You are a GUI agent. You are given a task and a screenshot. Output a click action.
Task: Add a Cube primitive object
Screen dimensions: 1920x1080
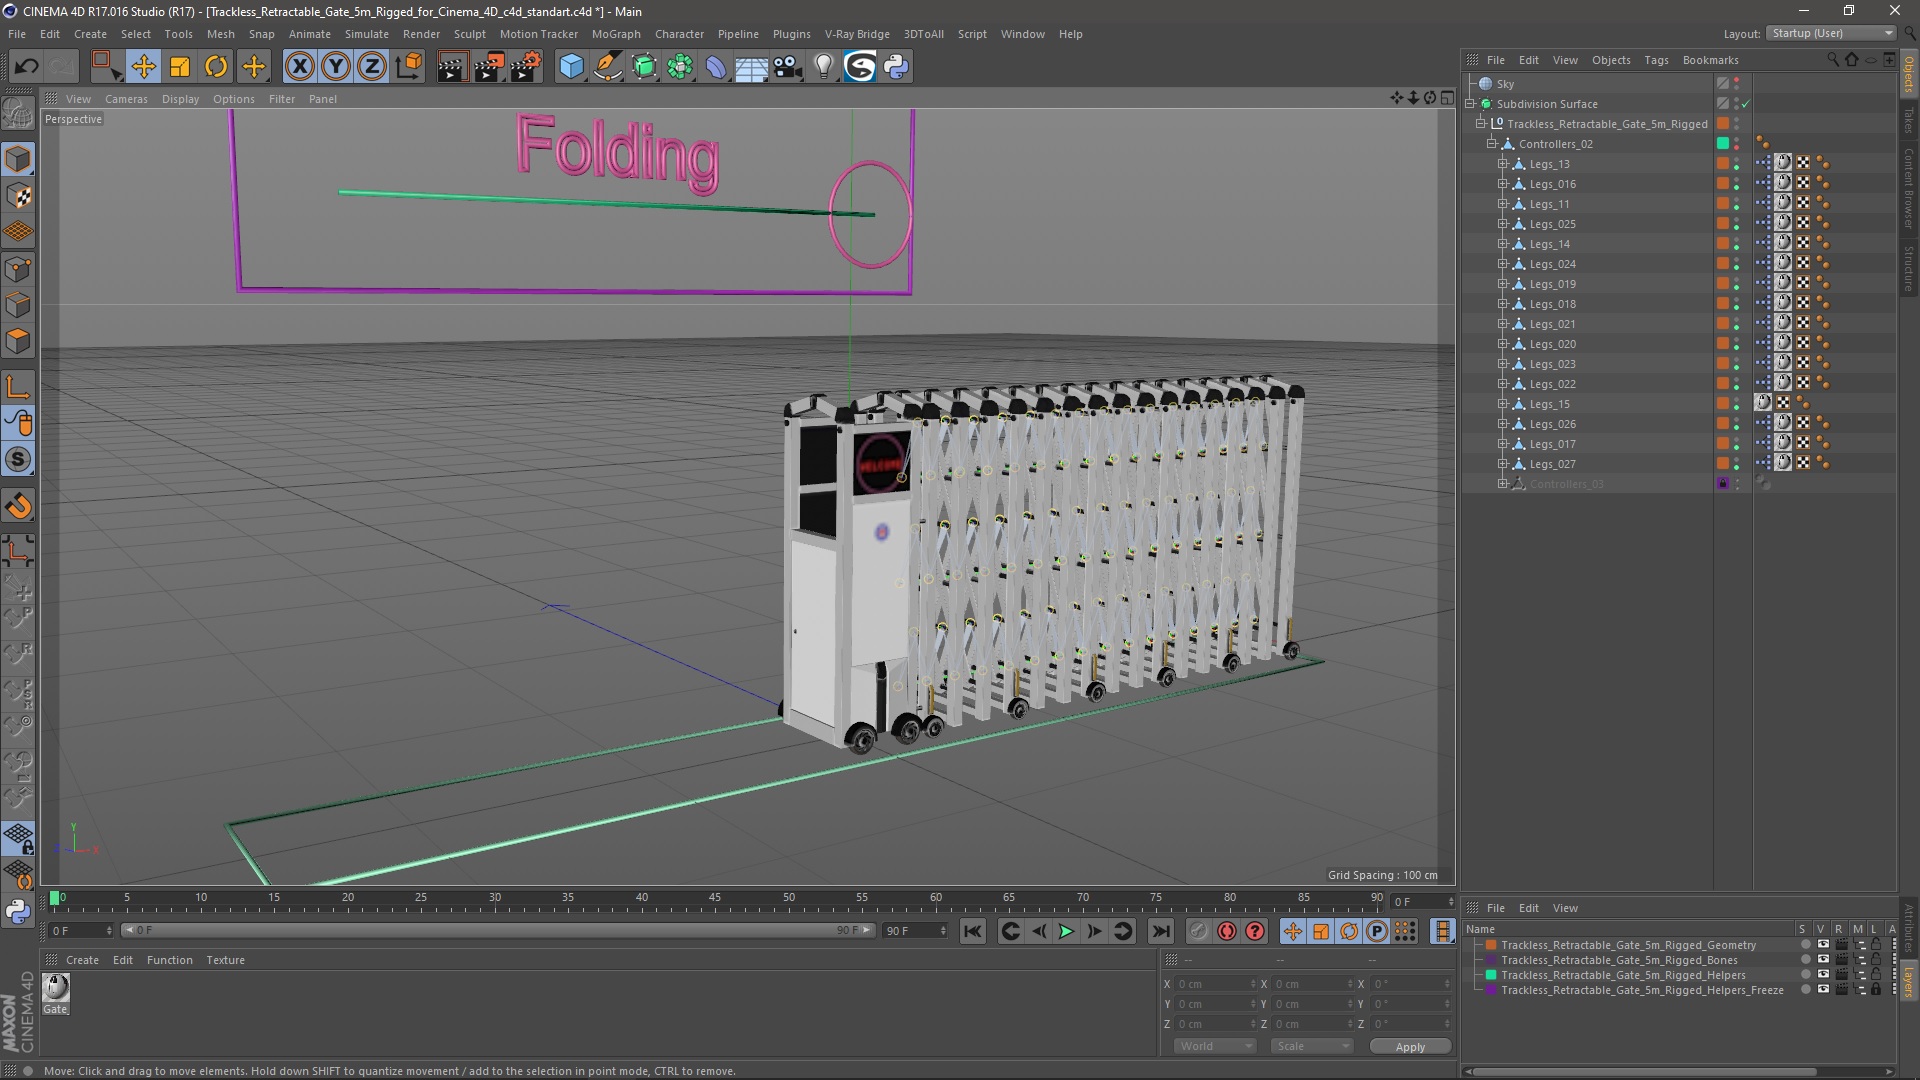pos(571,67)
